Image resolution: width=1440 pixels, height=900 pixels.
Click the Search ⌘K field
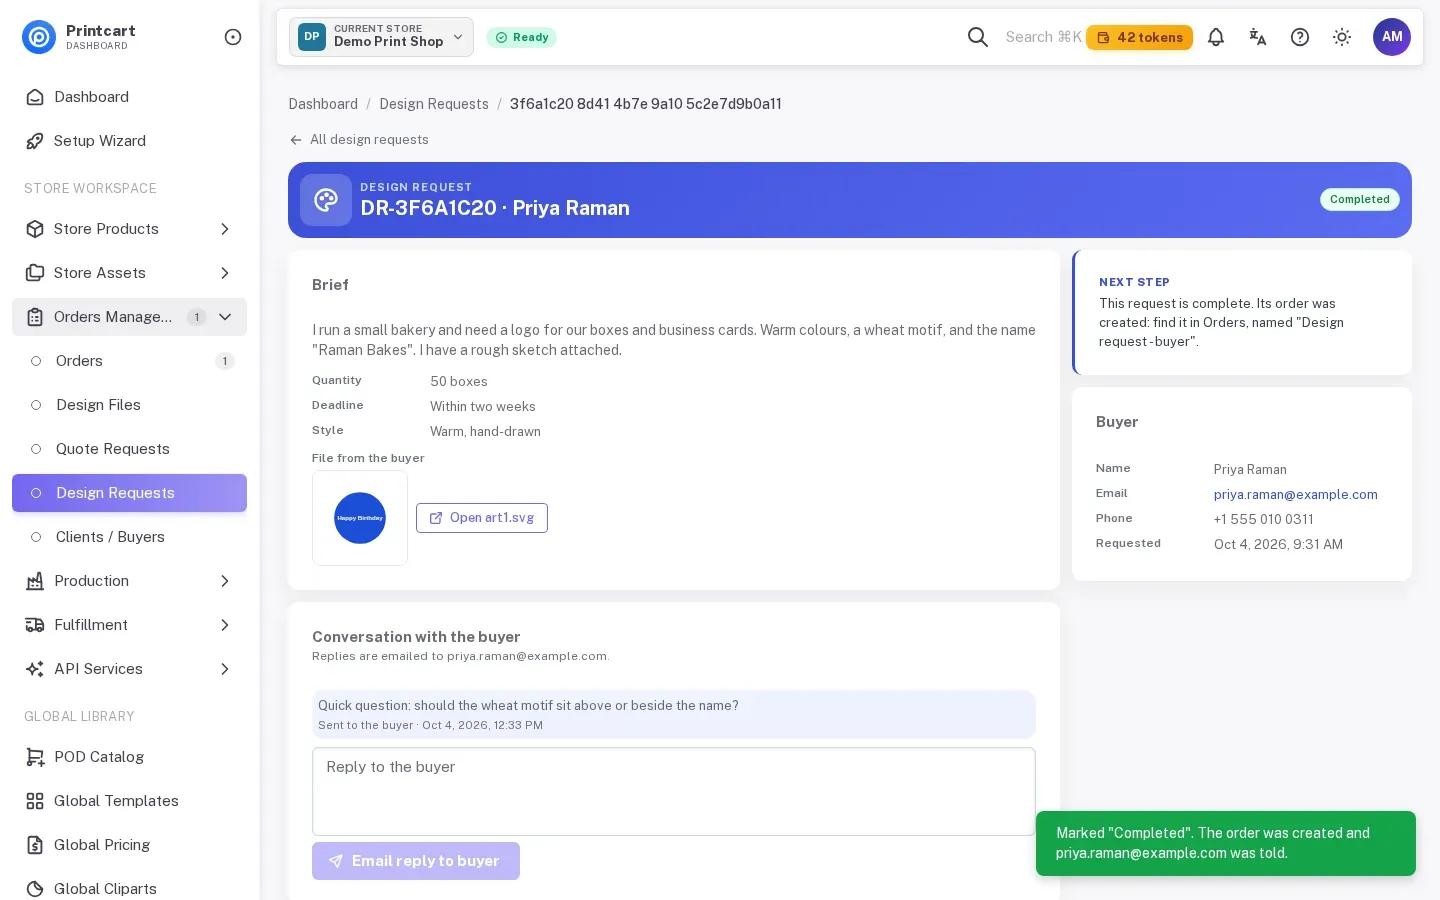click(x=1043, y=37)
